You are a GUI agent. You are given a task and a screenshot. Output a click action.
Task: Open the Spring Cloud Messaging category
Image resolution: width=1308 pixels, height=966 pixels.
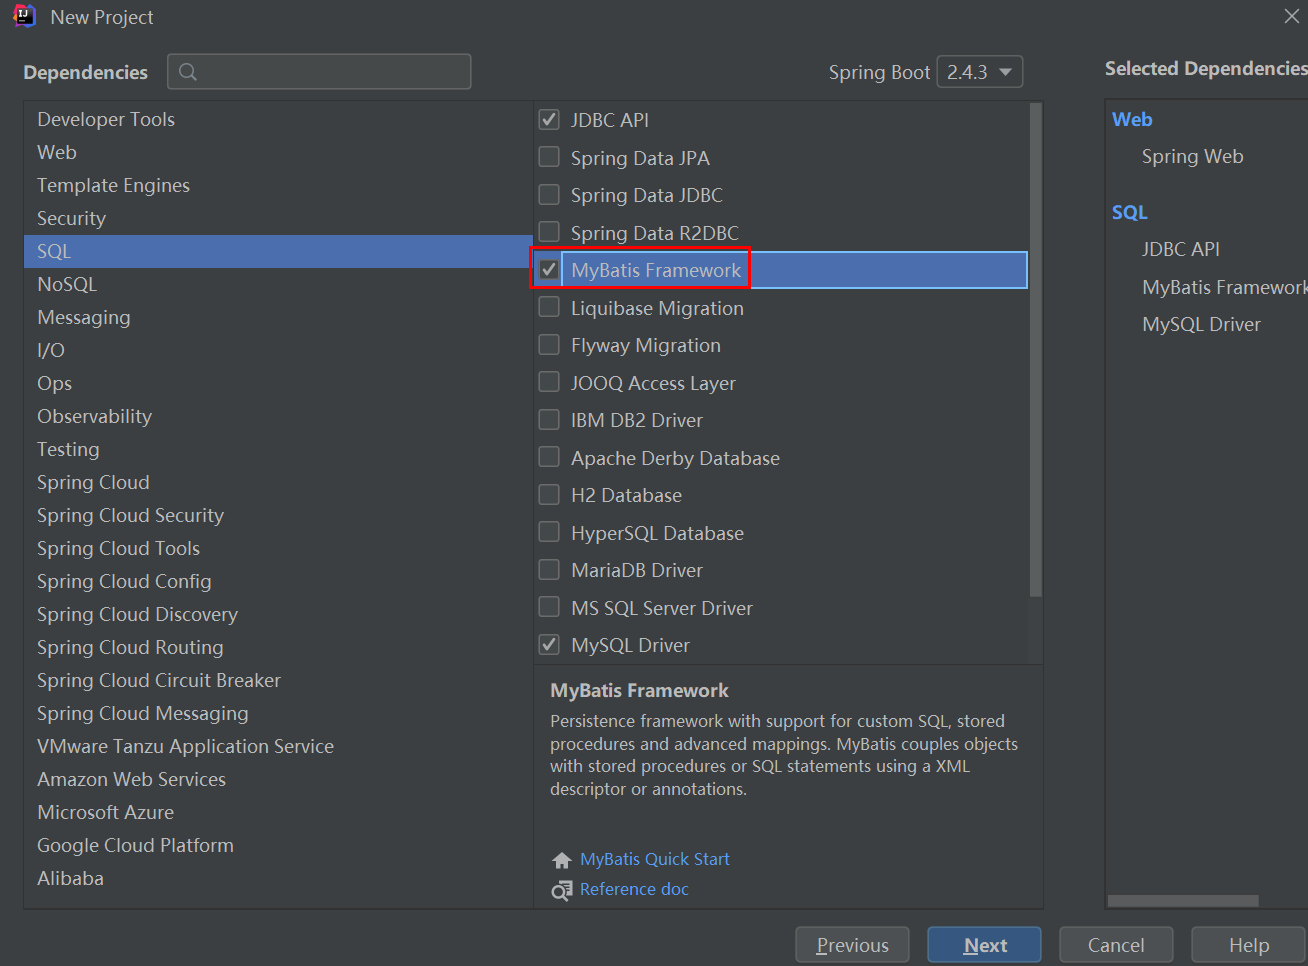(278, 713)
